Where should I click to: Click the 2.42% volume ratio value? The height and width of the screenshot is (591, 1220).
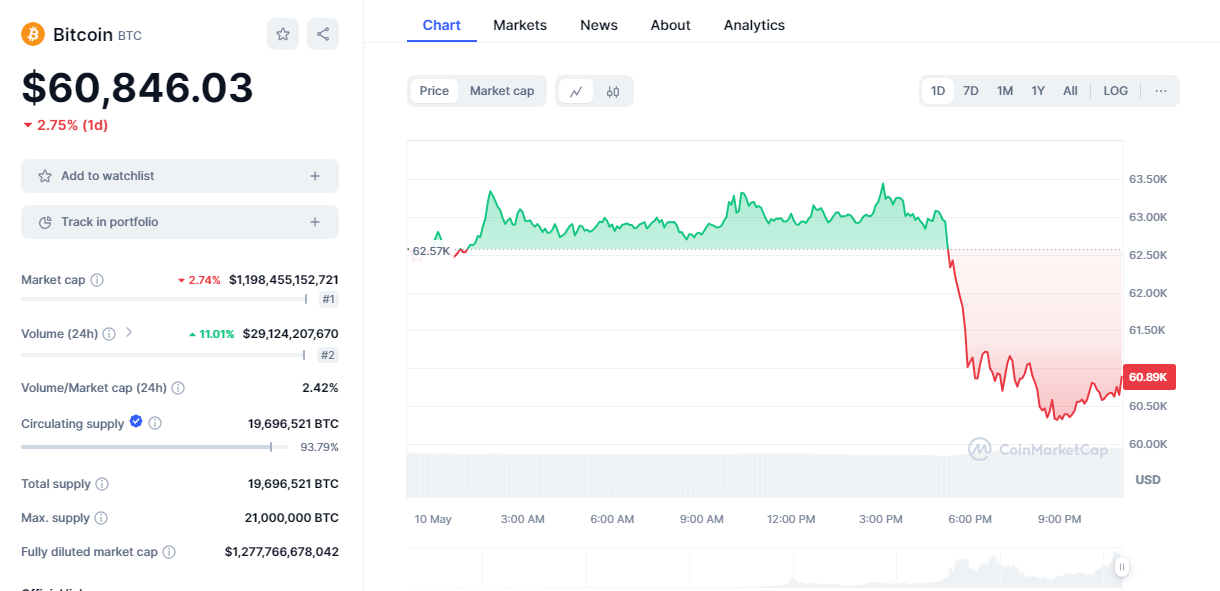[x=320, y=388]
